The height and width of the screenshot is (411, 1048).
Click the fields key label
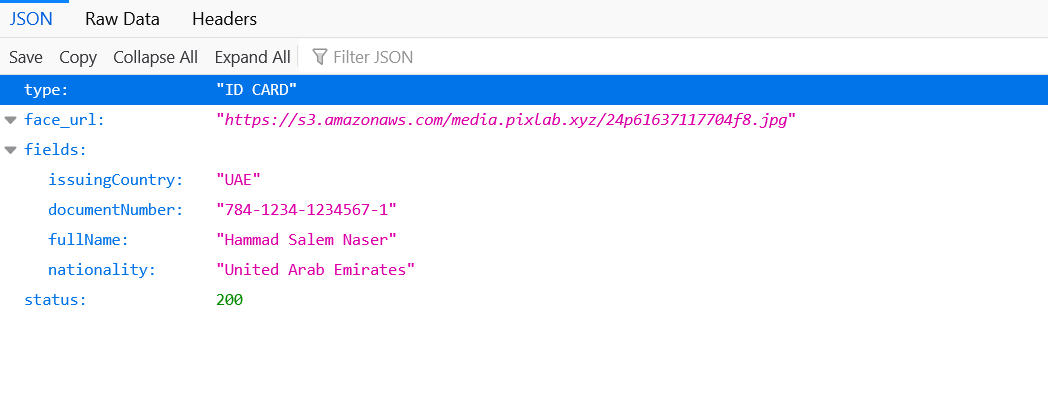pyautogui.click(x=55, y=150)
